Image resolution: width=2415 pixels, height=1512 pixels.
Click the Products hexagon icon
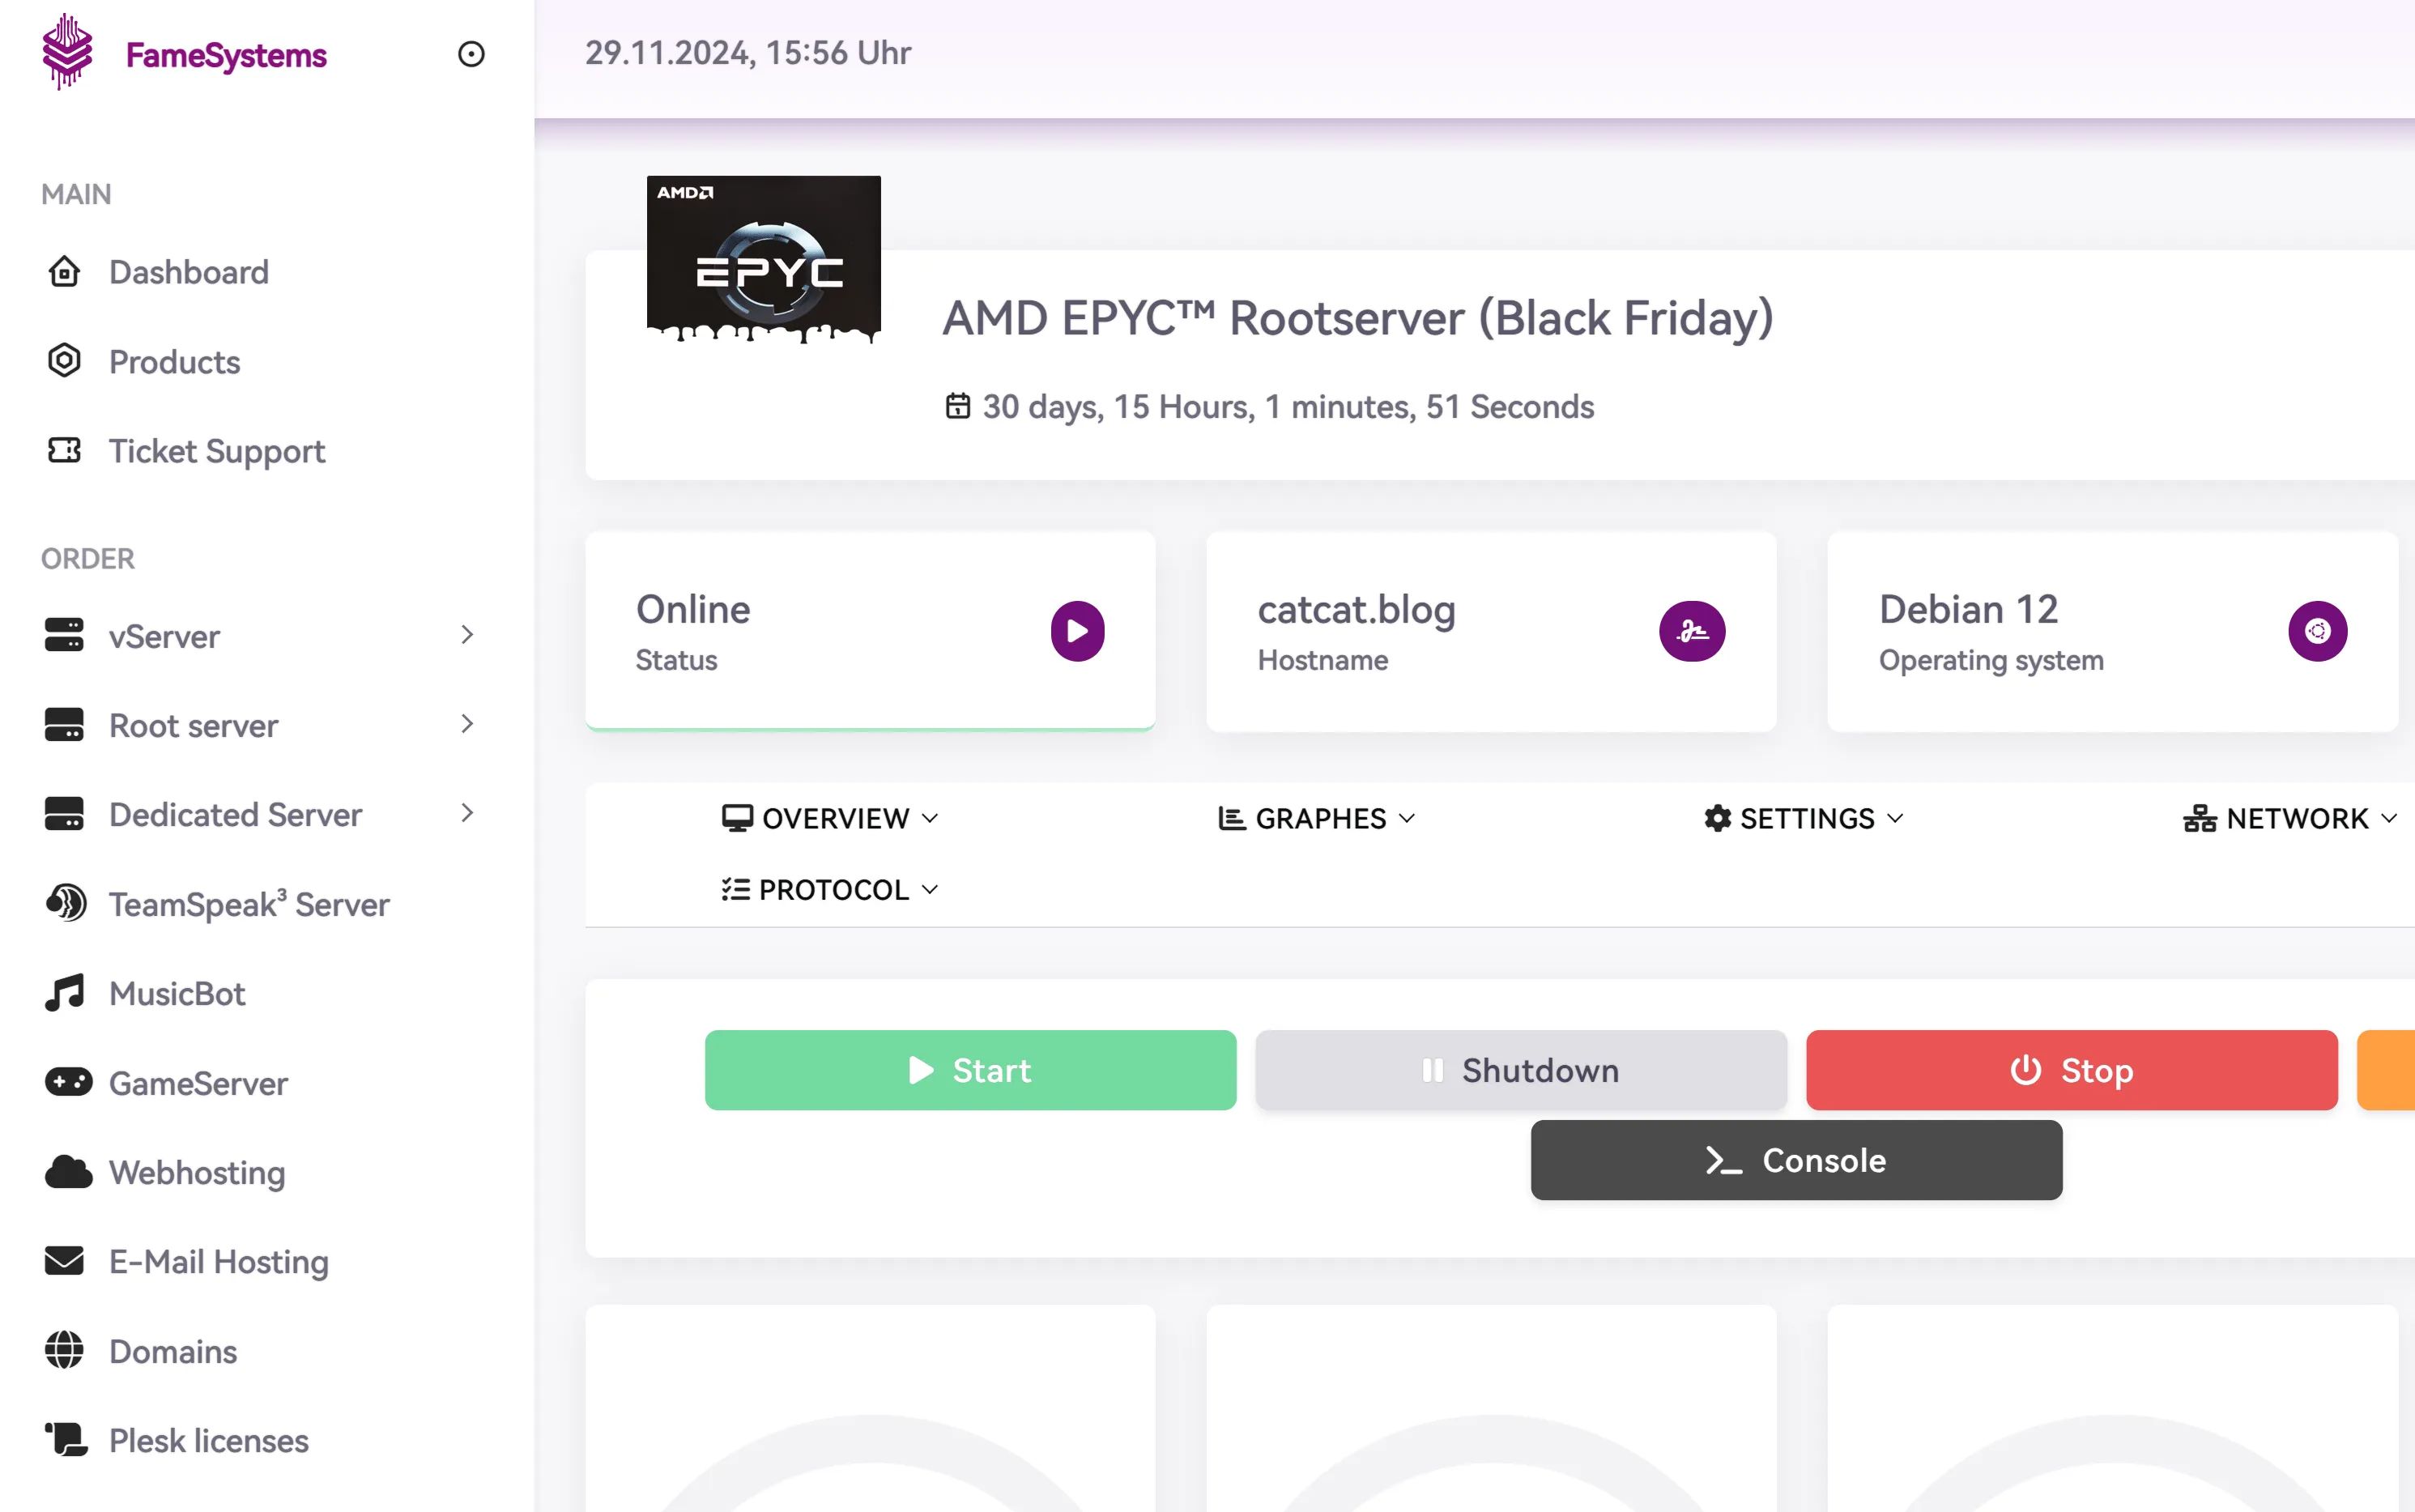64,360
